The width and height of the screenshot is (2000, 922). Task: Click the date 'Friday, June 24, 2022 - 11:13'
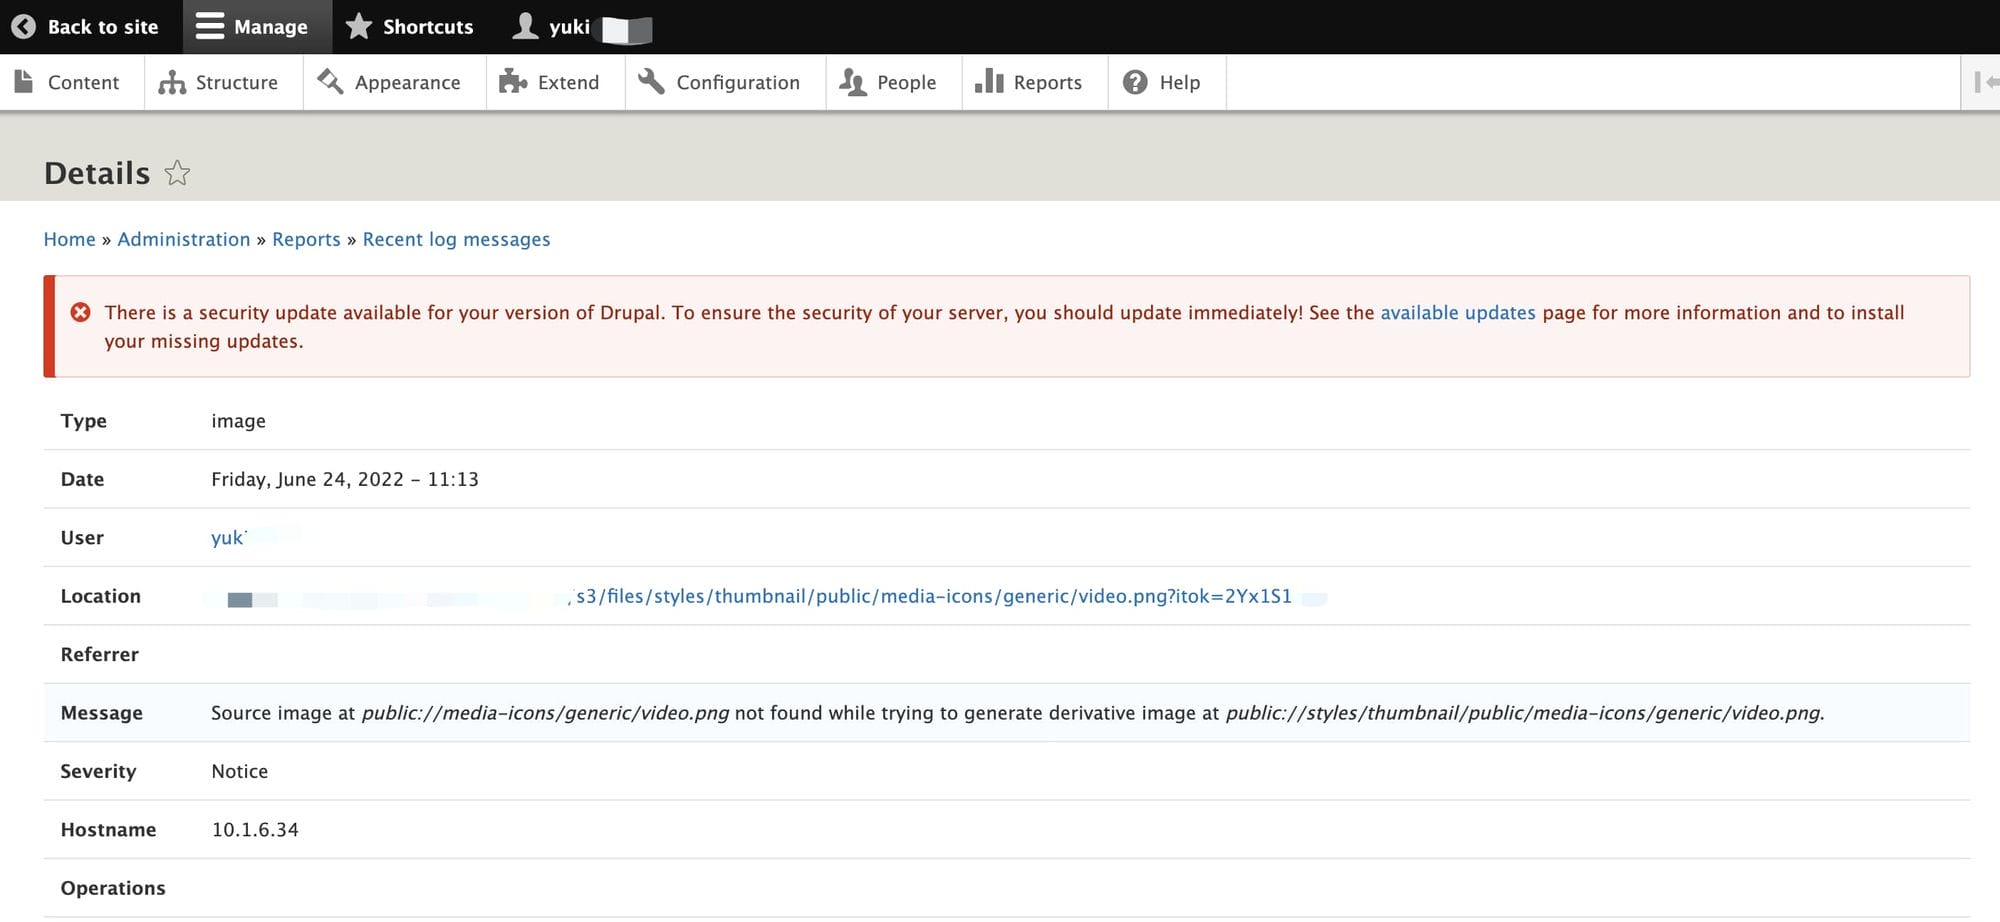[345, 479]
